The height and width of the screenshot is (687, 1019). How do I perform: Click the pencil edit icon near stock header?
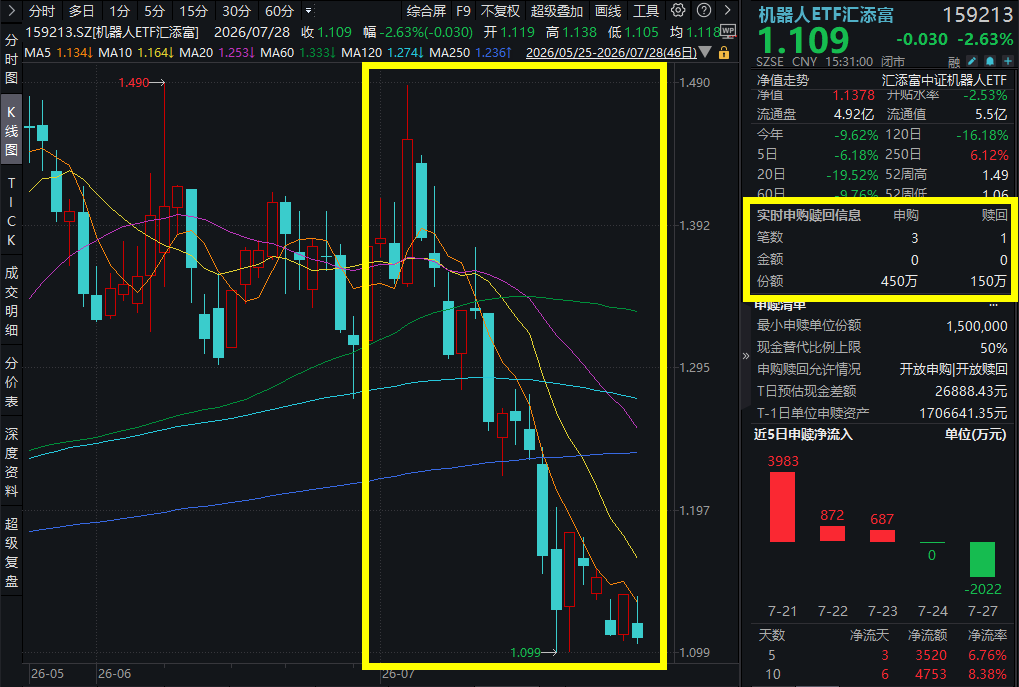pyautogui.click(x=972, y=61)
